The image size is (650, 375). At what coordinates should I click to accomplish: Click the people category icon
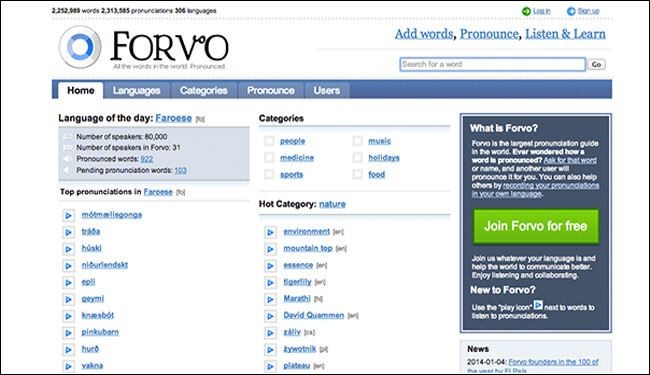269,141
